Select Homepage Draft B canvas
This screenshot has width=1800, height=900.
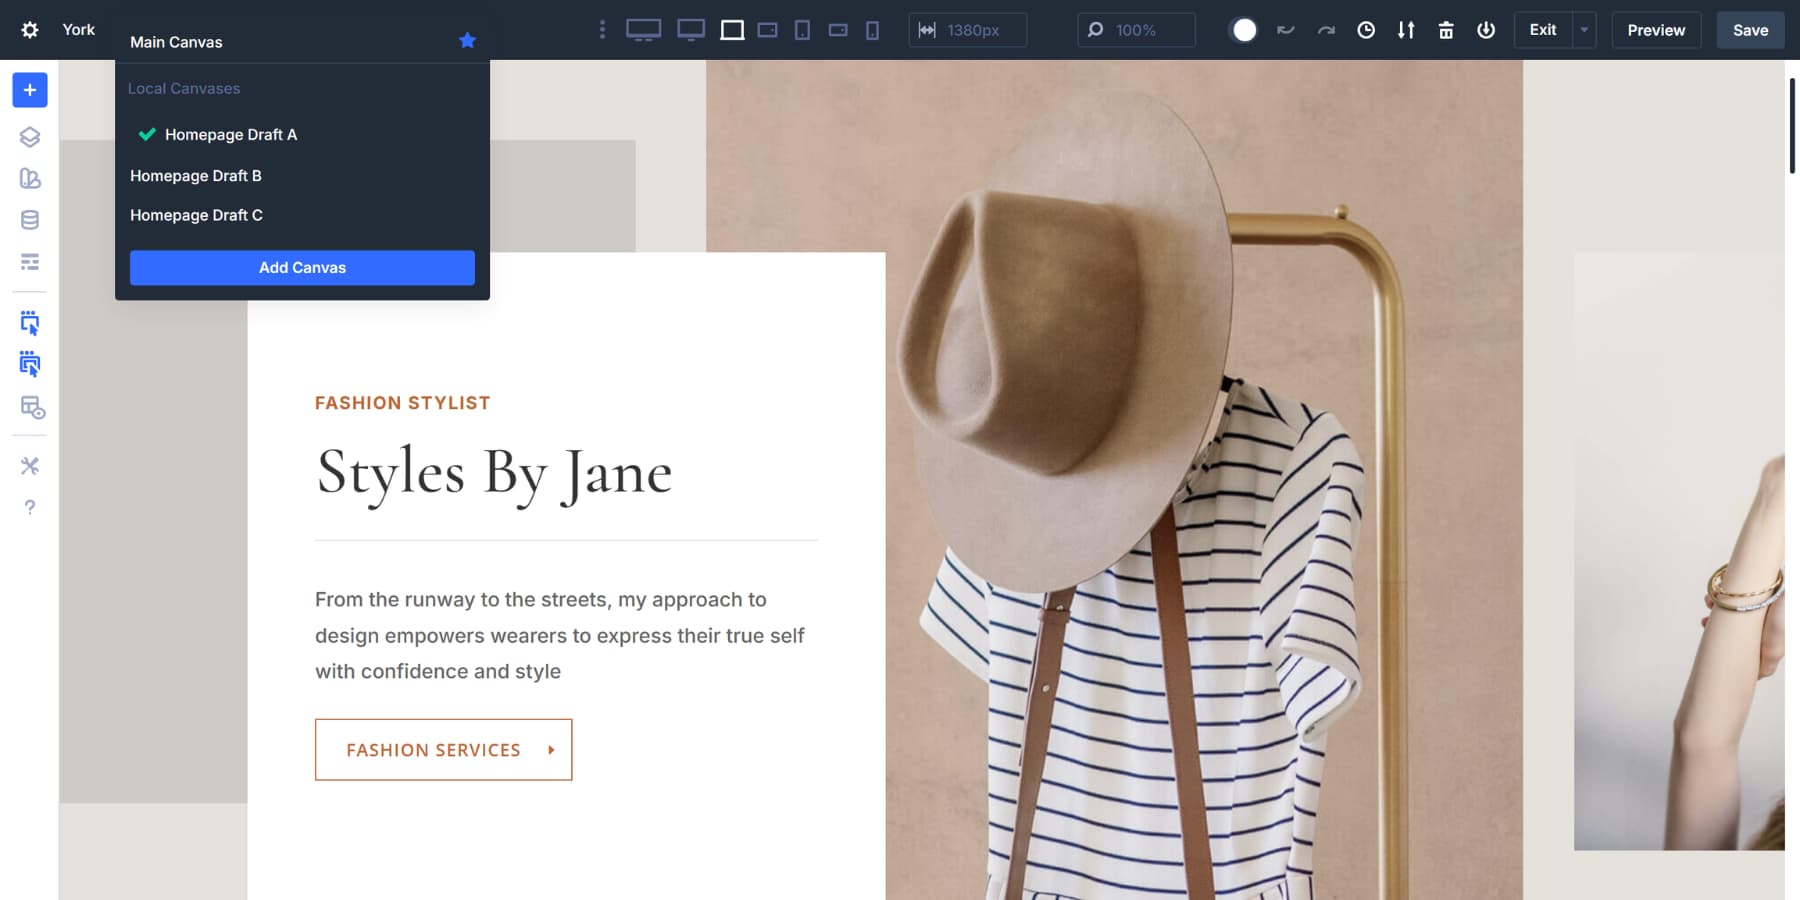point(196,175)
